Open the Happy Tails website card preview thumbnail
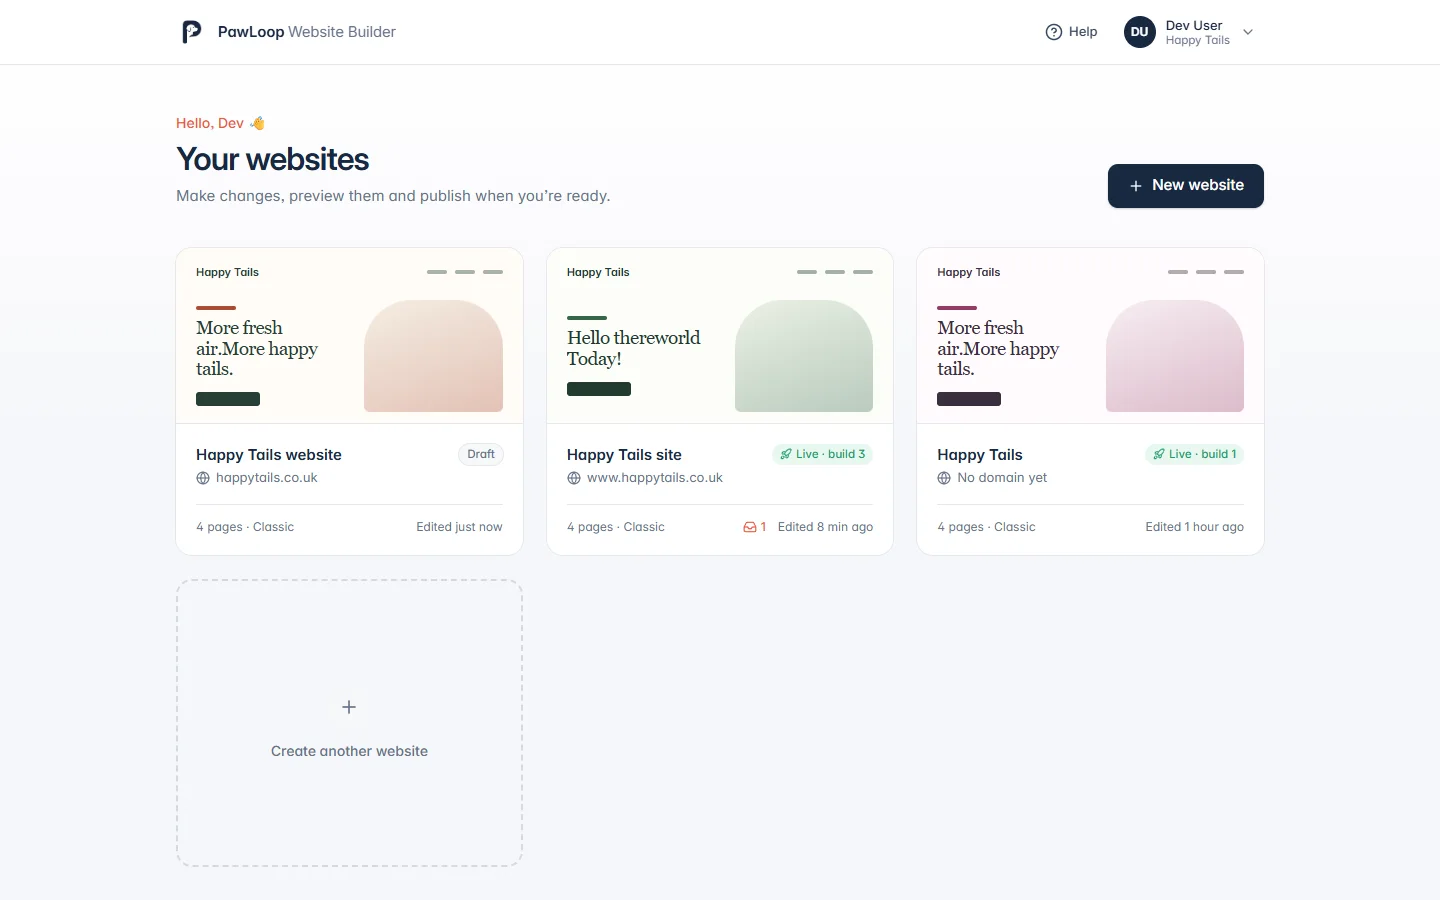 pyautogui.click(x=349, y=336)
